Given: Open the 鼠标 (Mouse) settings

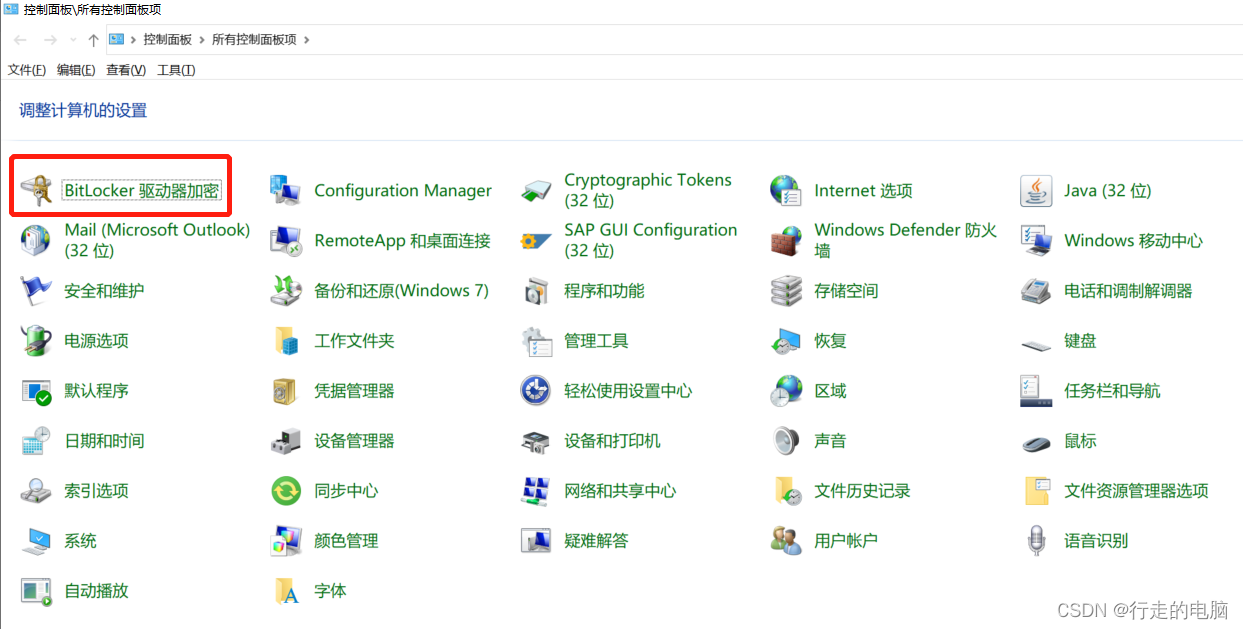Looking at the screenshot, I should click(x=1080, y=440).
